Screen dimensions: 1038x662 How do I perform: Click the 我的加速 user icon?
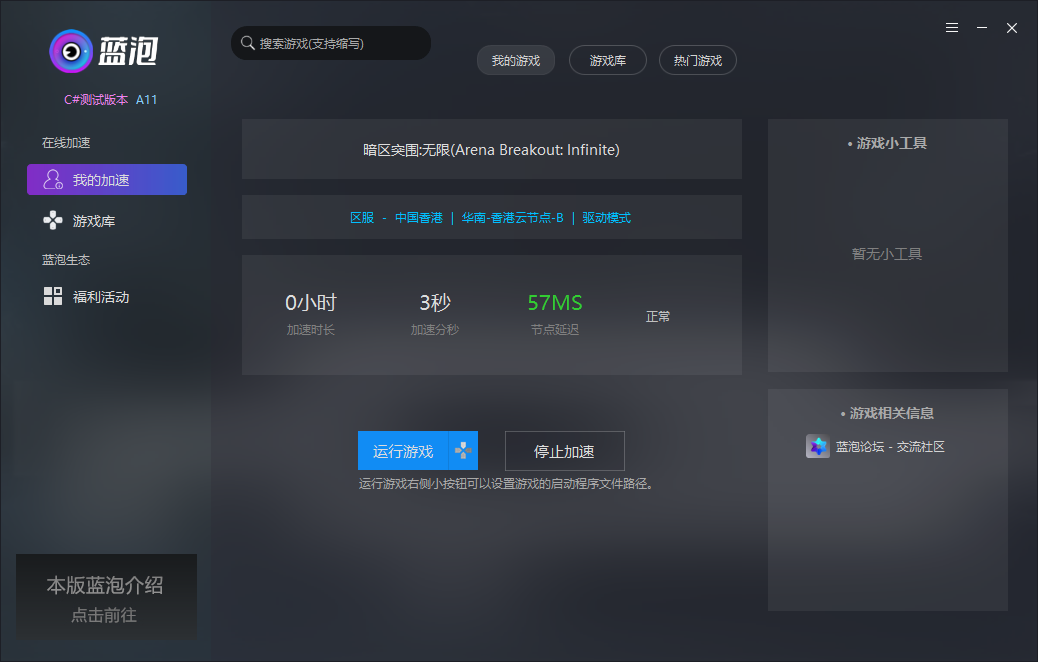tap(53, 179)
